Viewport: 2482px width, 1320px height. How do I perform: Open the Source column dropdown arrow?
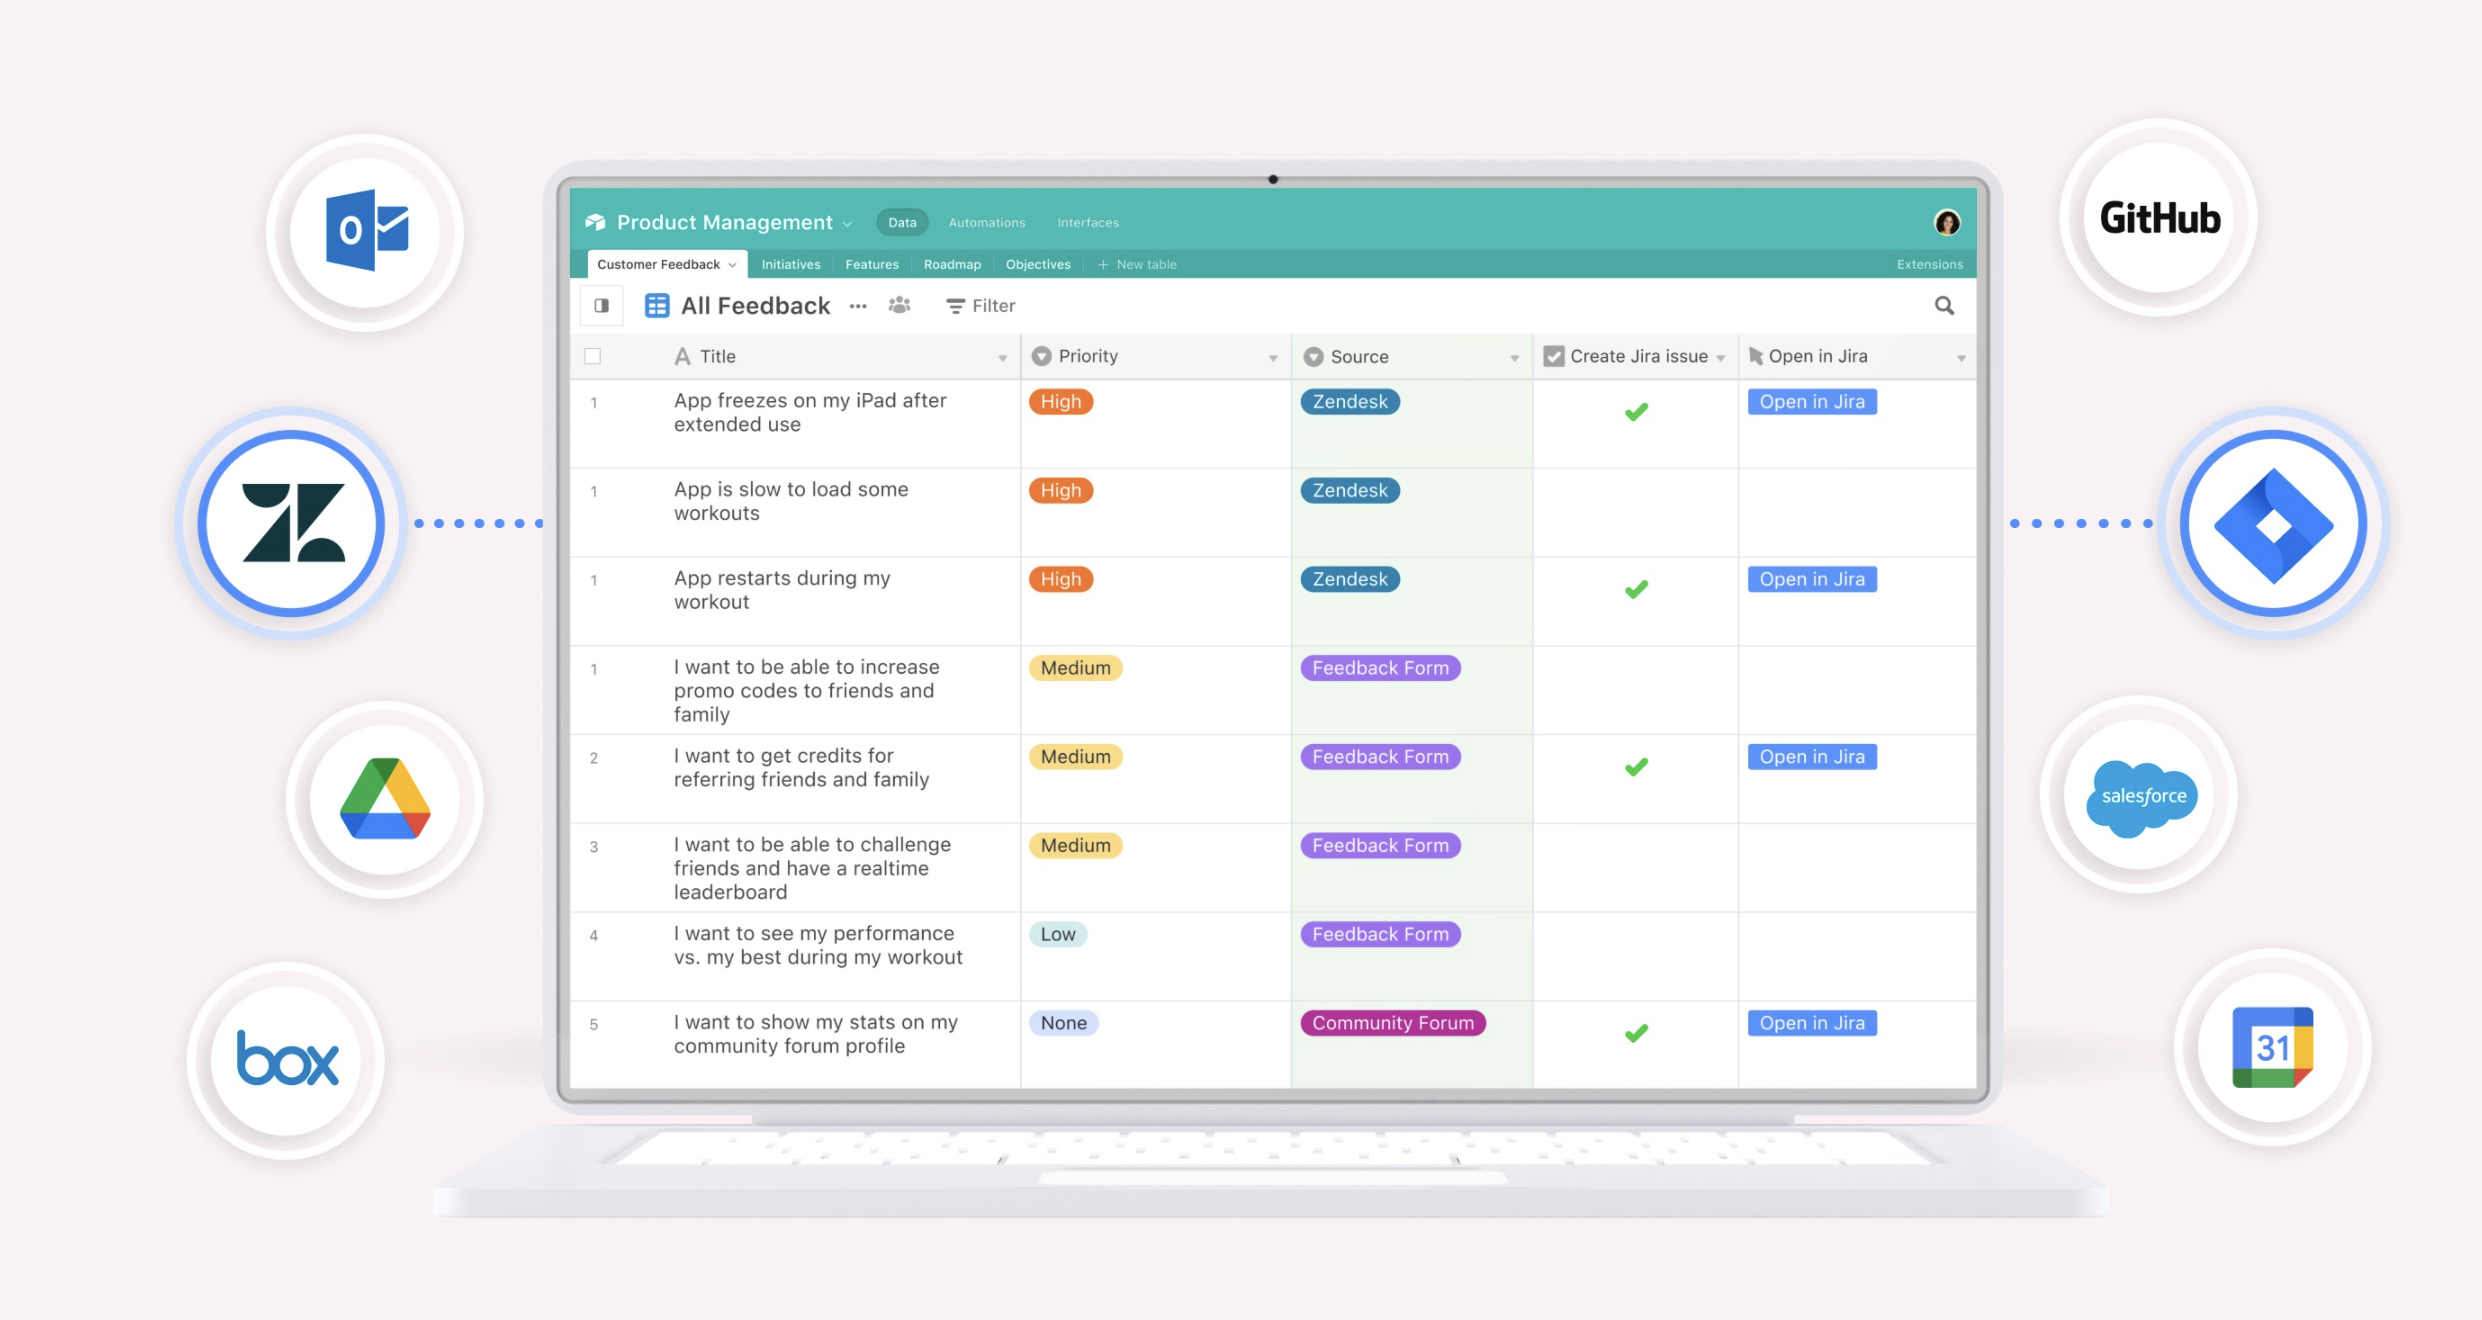tap(1514, 358)
